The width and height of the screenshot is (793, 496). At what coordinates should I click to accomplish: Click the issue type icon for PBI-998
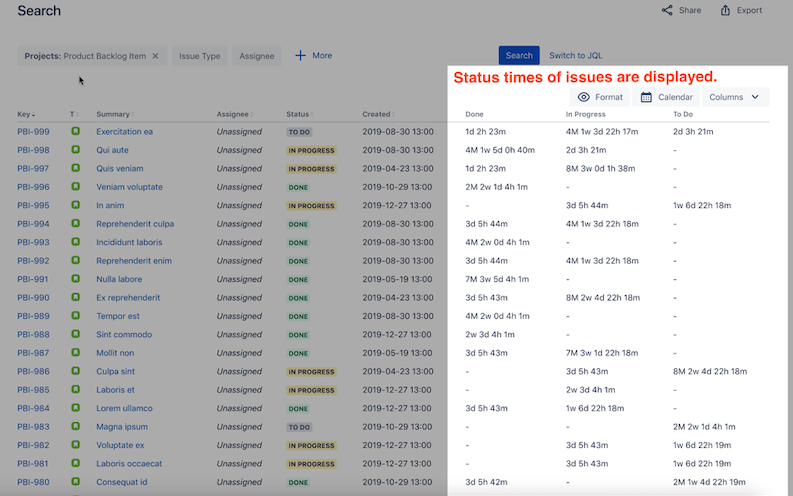(x=75, y=150)
